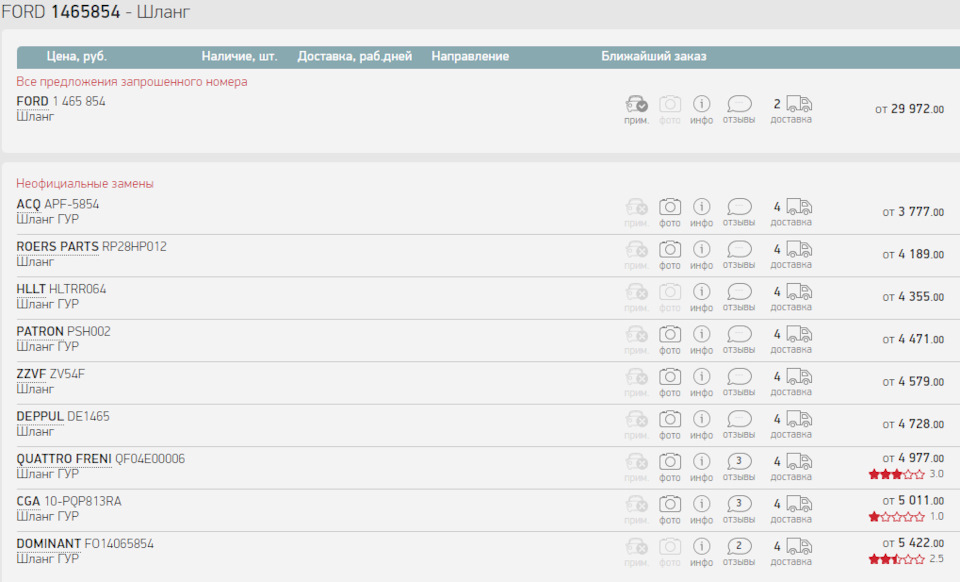Open the CGA brand link
The height and width of the screenshot is (582, 960).
click(28, 501)
